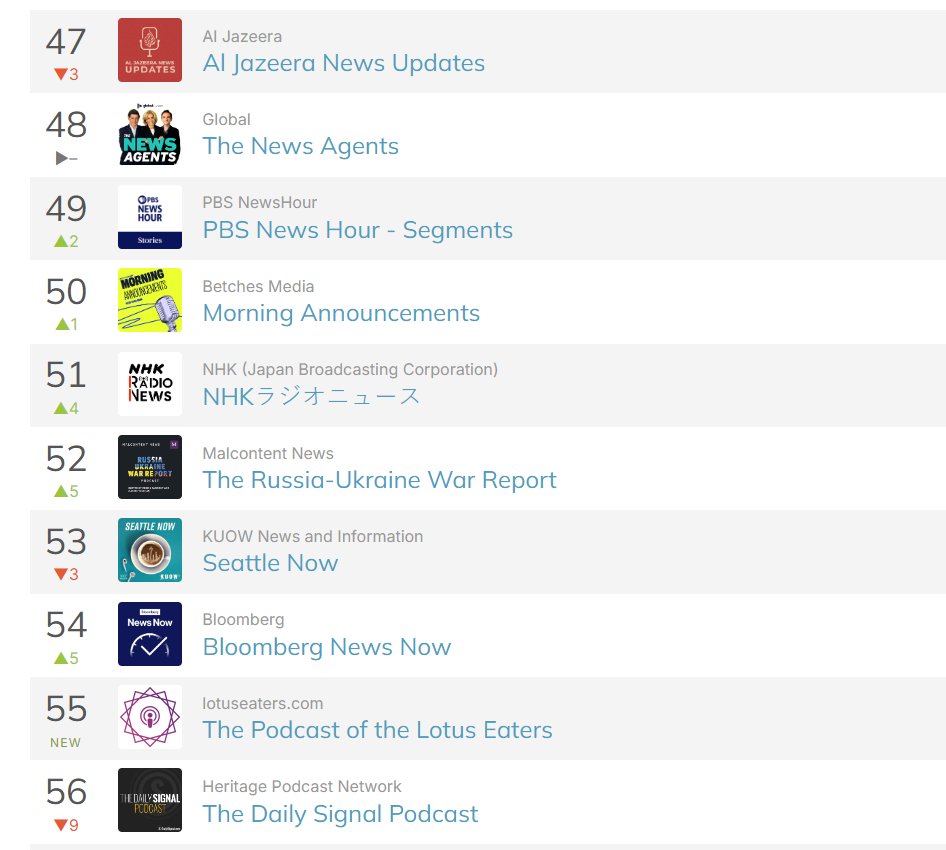946x850 pixels.
Task: Click the rank number 56
Action: pos(66,792)
